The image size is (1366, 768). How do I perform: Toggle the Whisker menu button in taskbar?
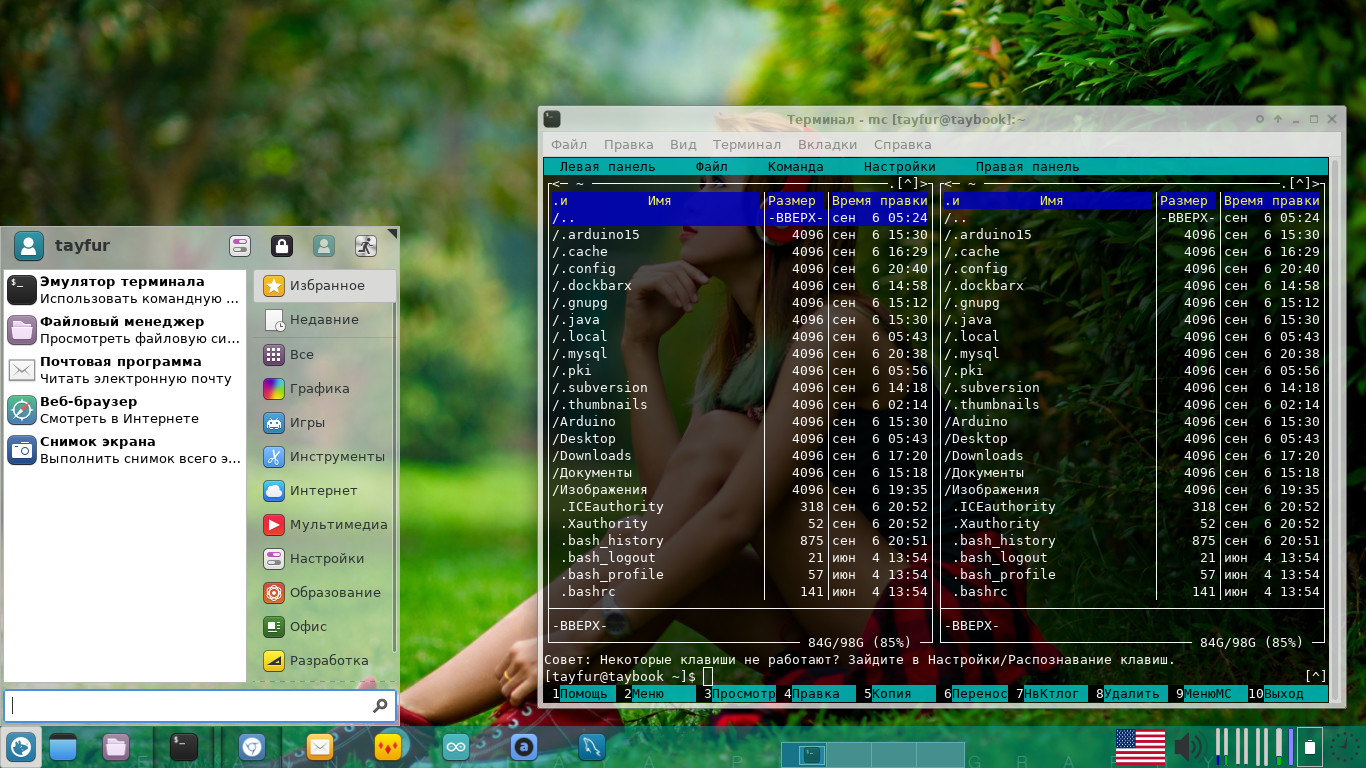point(21,747)
